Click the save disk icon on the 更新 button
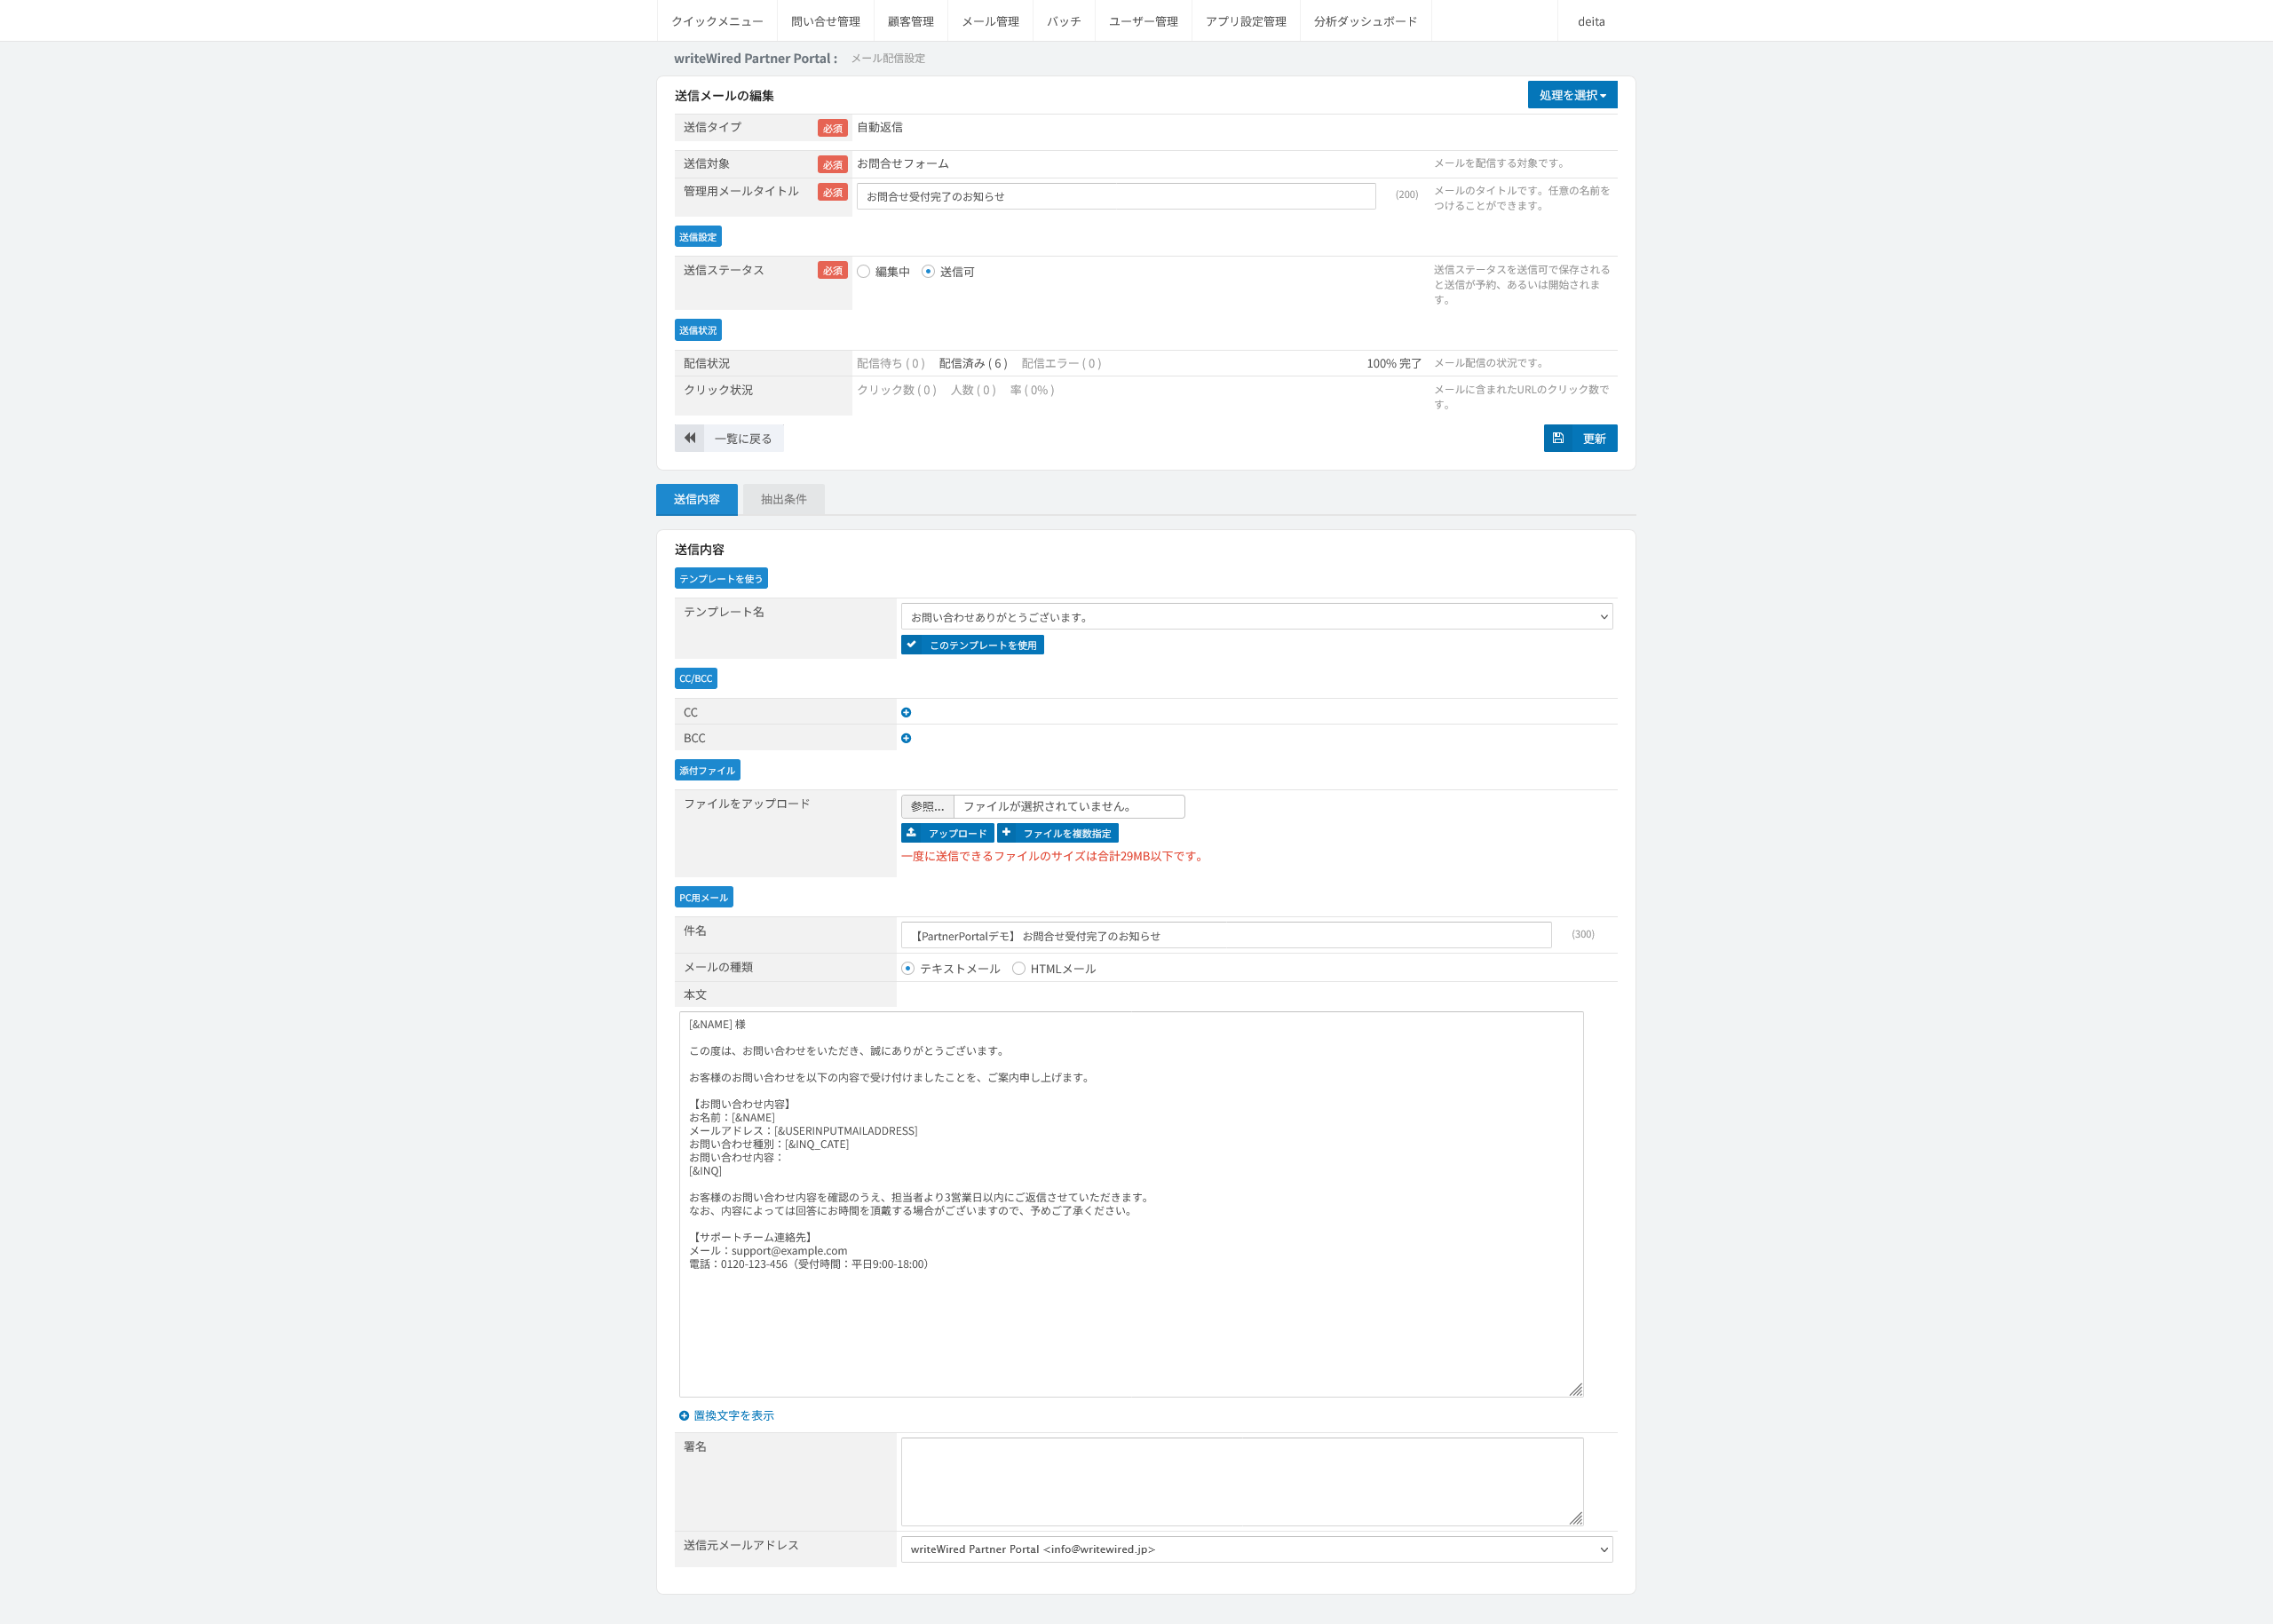 (1558, 438)
